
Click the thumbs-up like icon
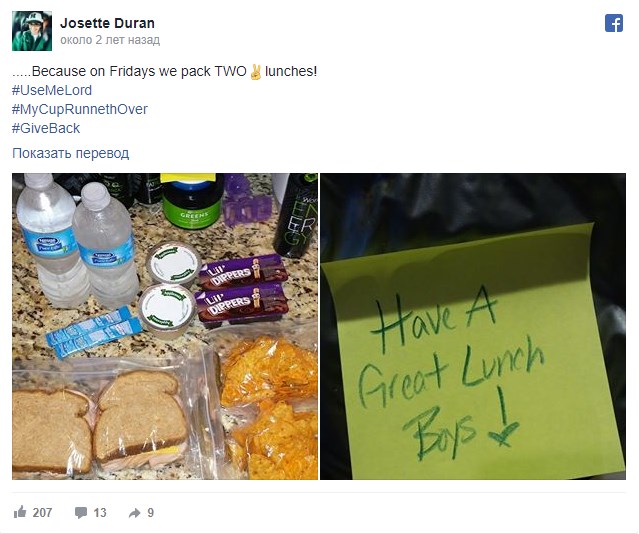[x=20, y=512]
